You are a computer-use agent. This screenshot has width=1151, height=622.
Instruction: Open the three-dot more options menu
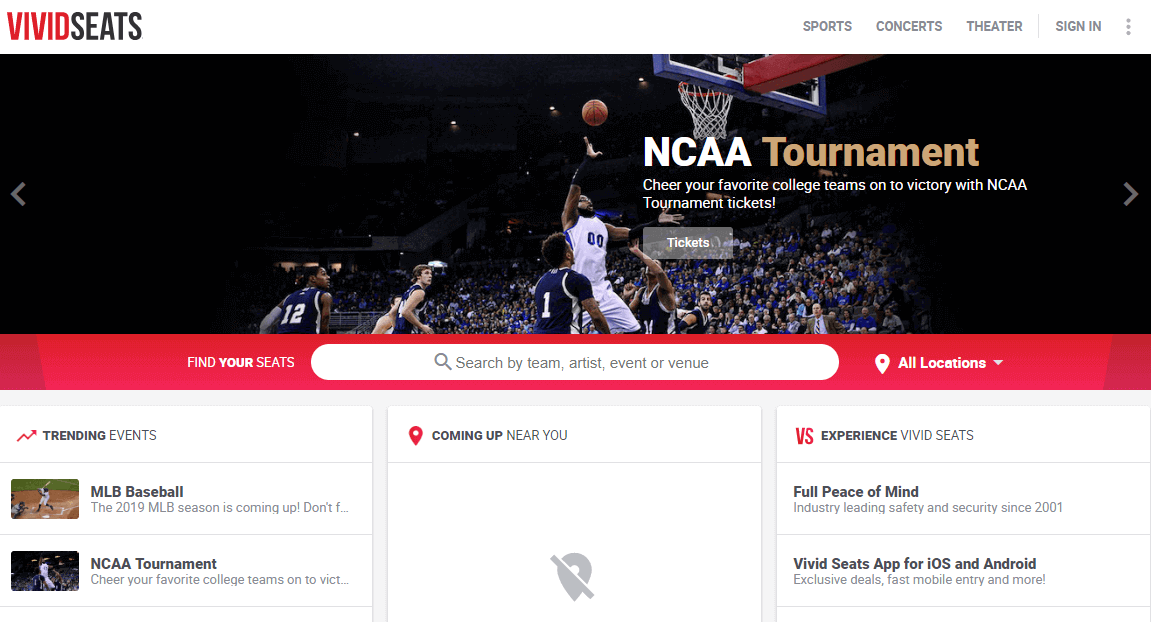click(x=1128, y=27)
